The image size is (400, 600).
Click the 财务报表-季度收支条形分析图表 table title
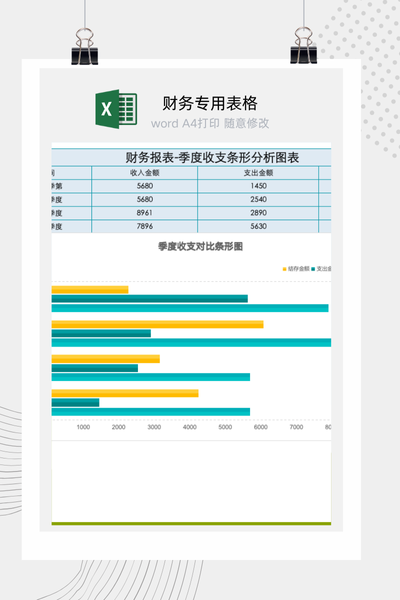pyautogui.click(x=212, y=157)
